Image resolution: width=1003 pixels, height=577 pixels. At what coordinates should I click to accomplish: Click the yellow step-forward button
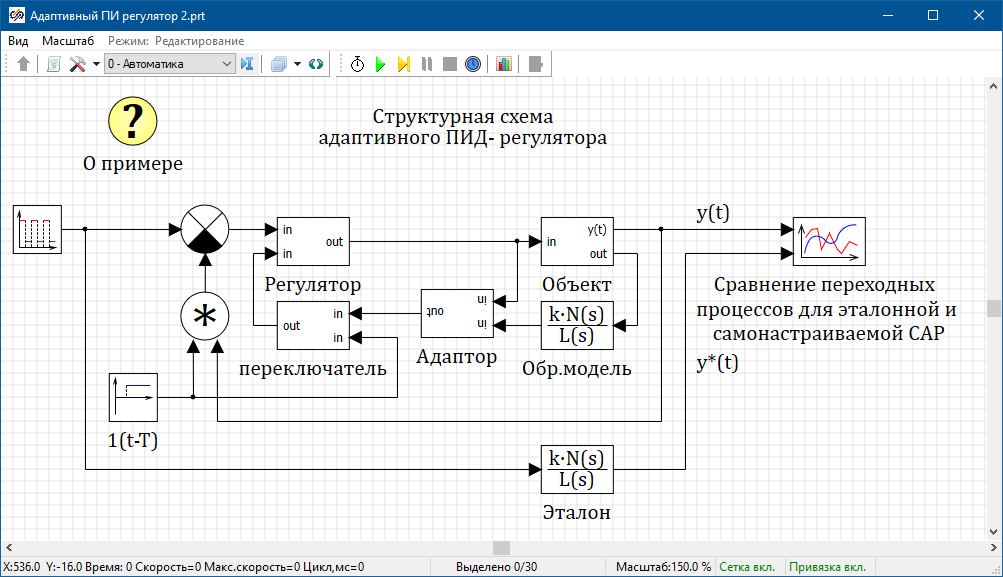point(403,64)
